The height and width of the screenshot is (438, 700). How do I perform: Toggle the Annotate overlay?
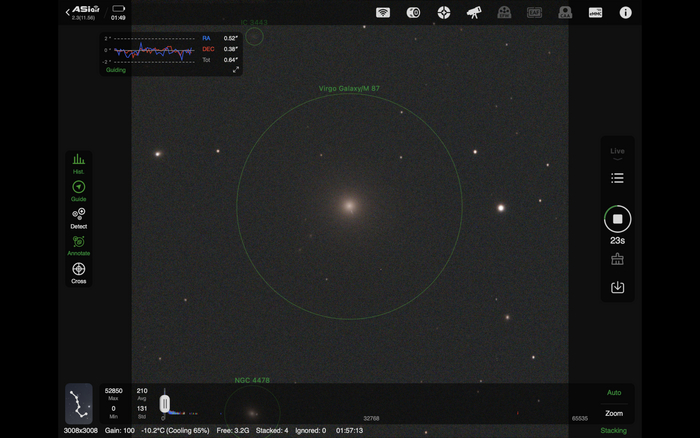click(78, 245)
